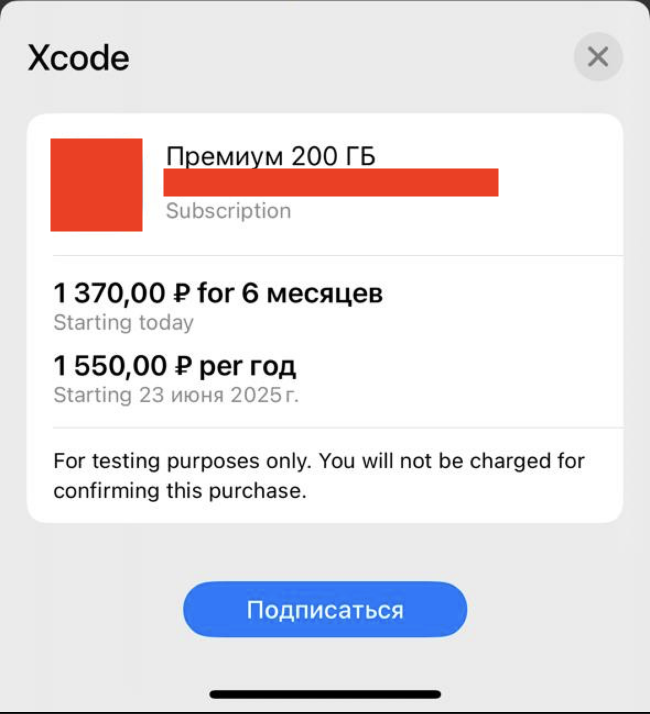Click the For testing purposes only notice
This screenshot has width=650, height=714.
click(318, 461)
